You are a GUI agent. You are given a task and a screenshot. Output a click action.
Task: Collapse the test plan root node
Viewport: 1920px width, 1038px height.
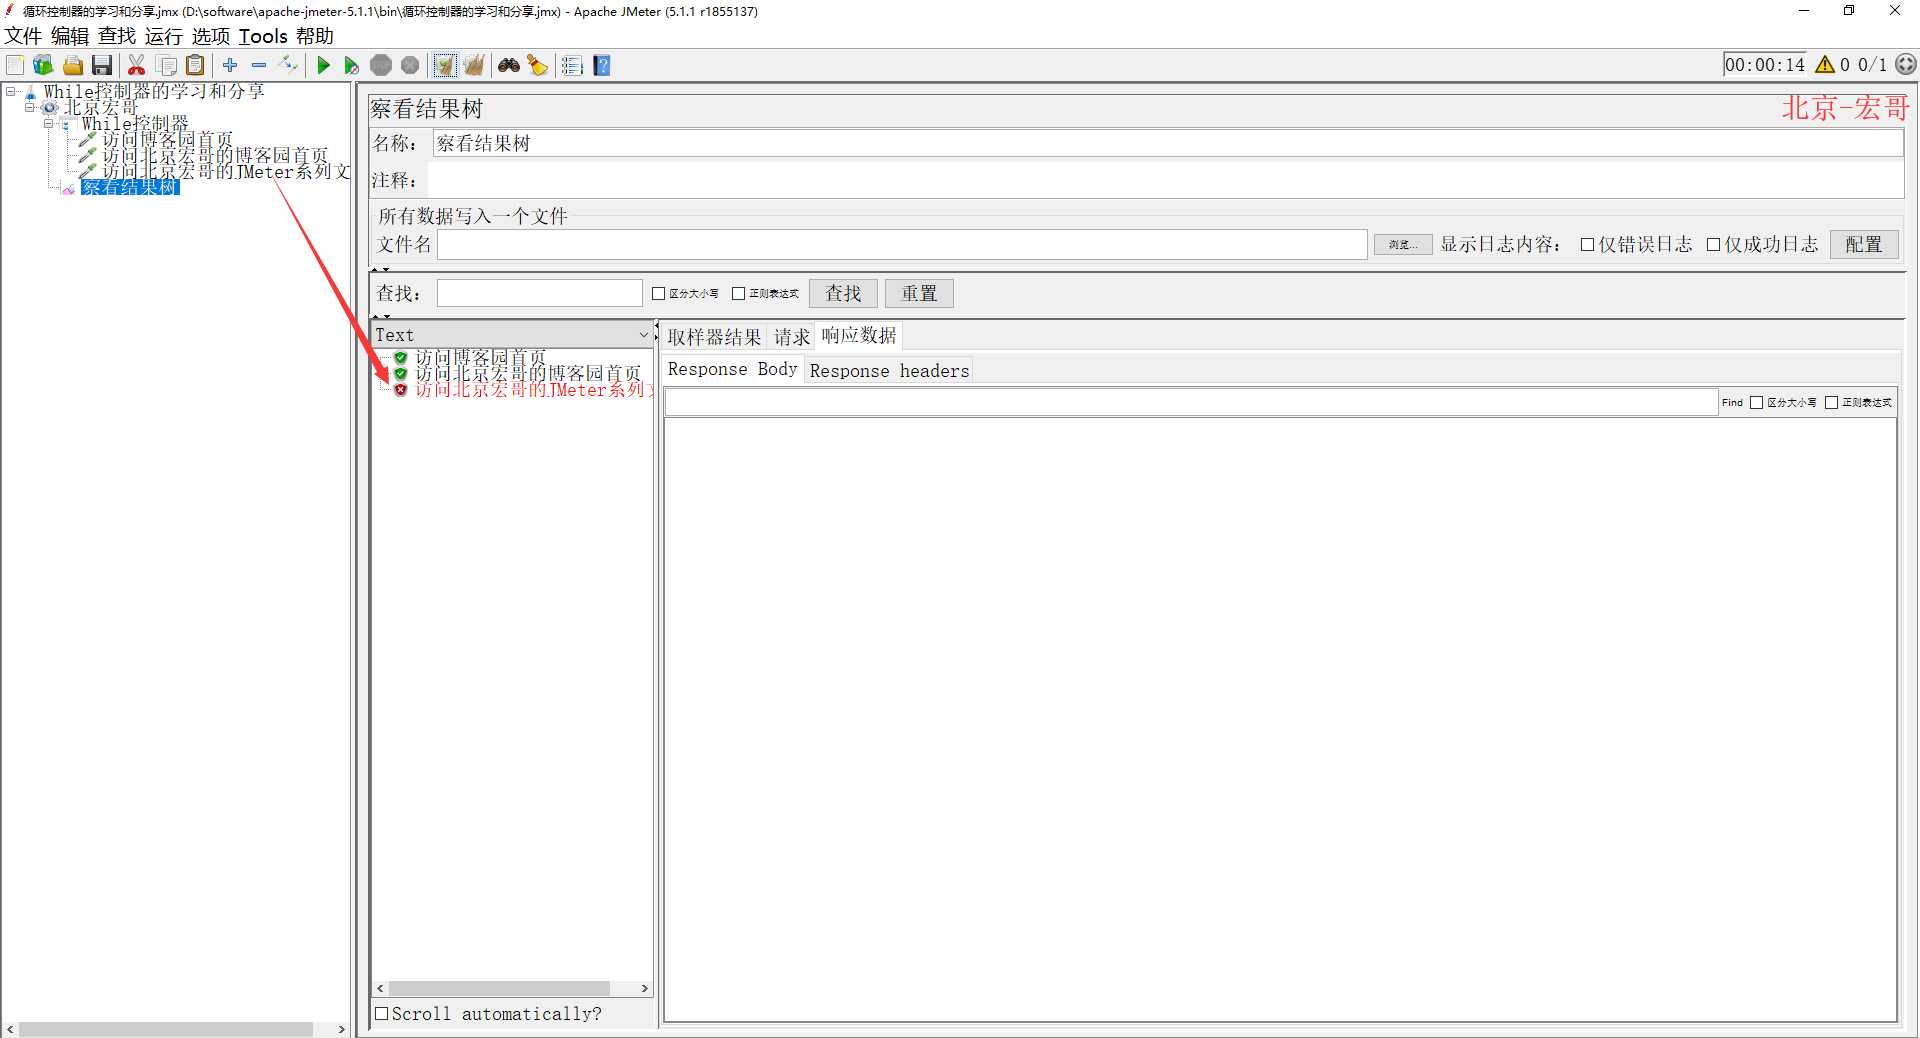[11, 91]
